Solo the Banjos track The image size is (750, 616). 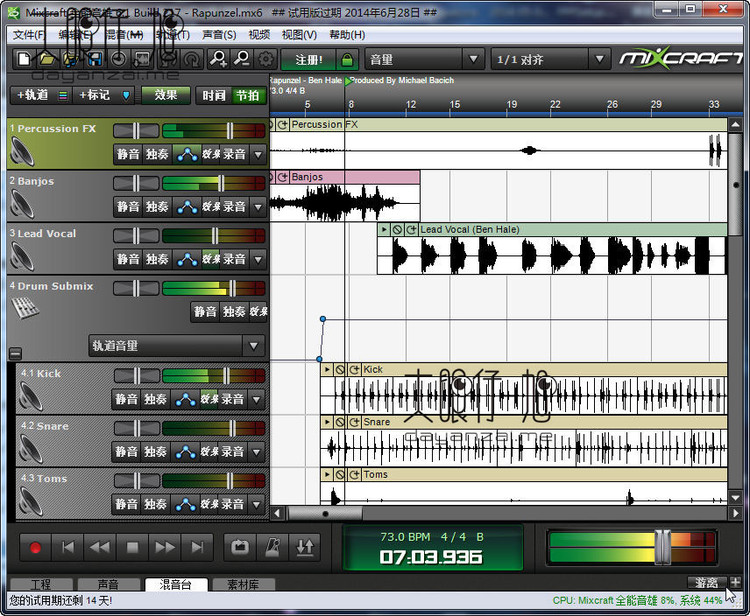click(x=157, y=207)
